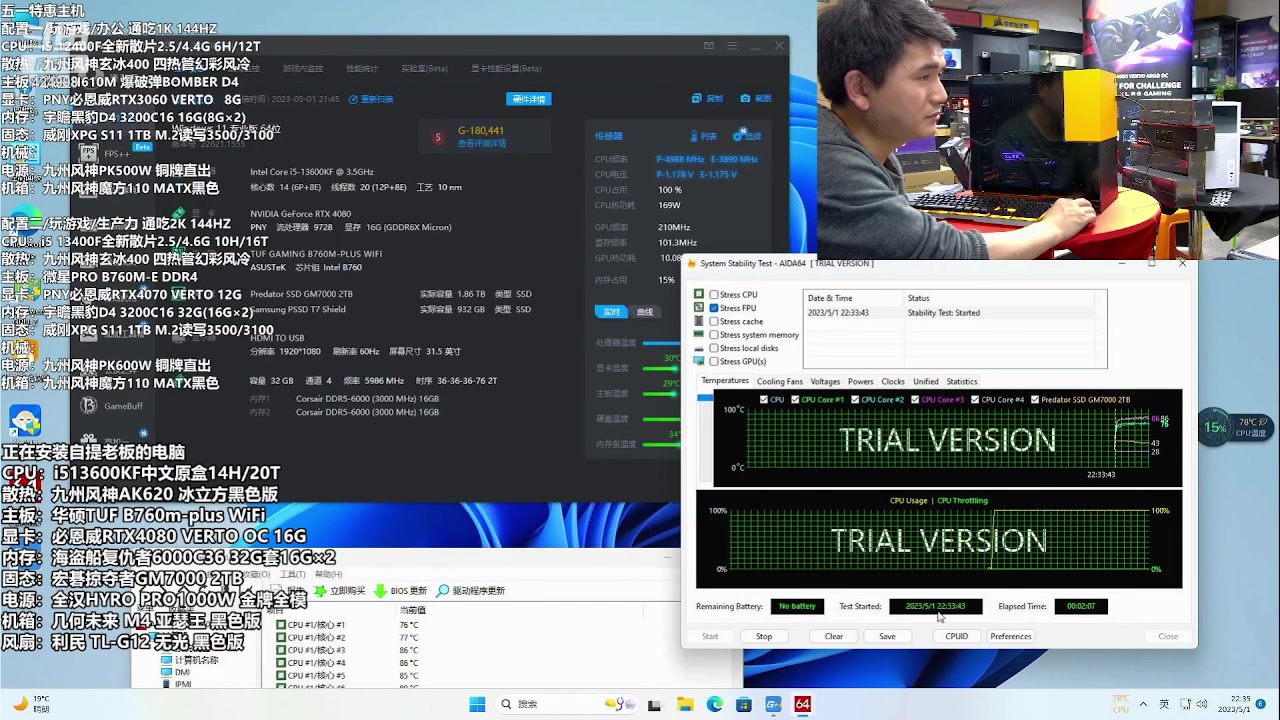Click the 截图 screenshot camera button

tap(756, 99)
